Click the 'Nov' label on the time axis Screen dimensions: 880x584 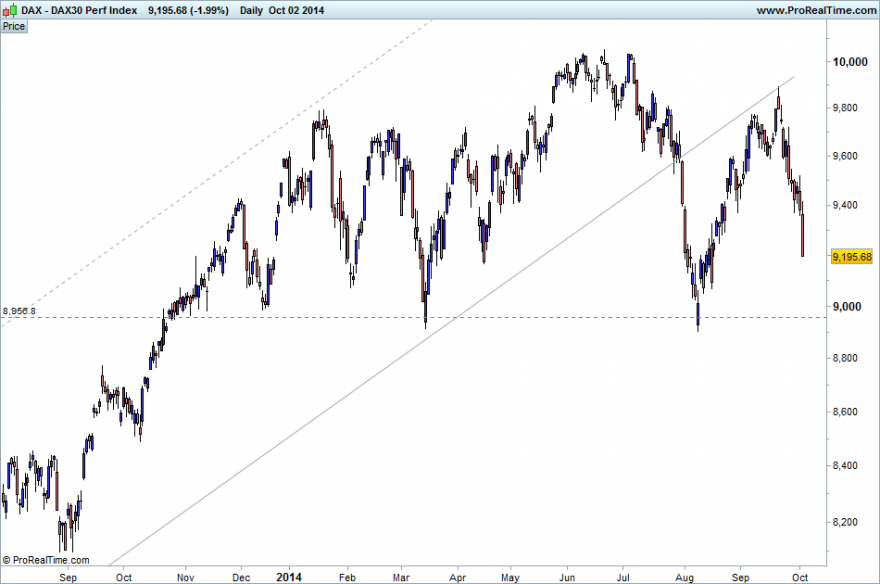(x=185, y=577)
